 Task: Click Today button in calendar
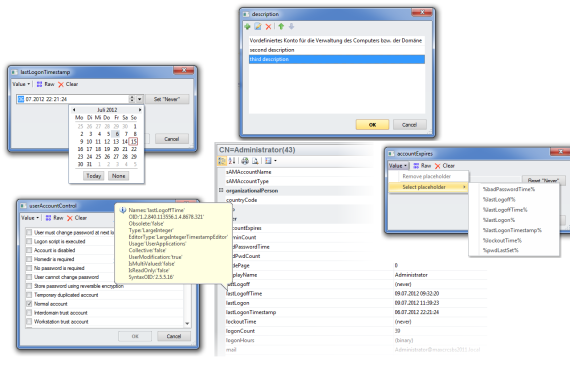(x=93, y=176)
